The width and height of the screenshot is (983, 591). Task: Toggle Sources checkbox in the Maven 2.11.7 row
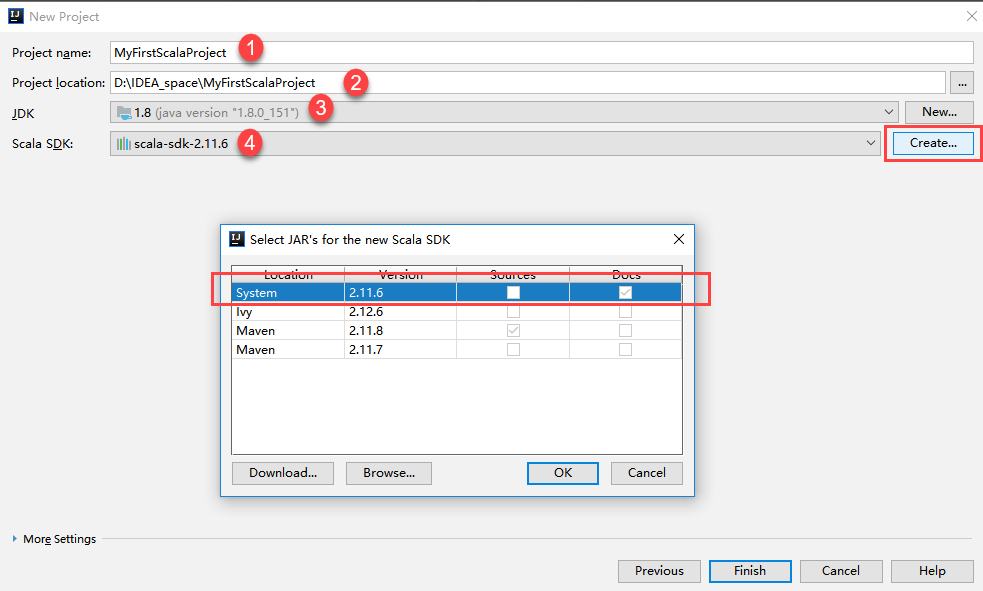(513, 349)
